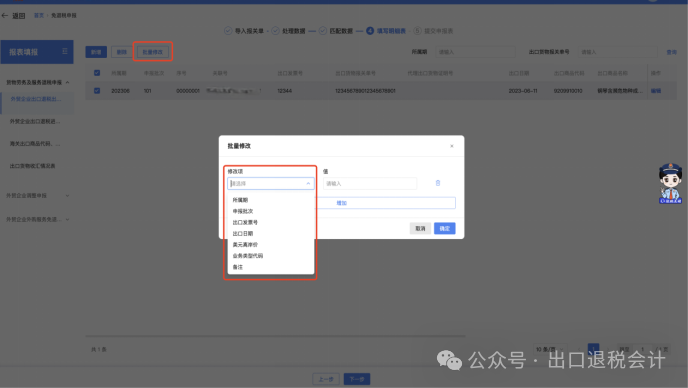The width and height of the screenshot is (688, 388).
Task: Open the customs officer assistant mascot
Action: (x=670, y=183)
